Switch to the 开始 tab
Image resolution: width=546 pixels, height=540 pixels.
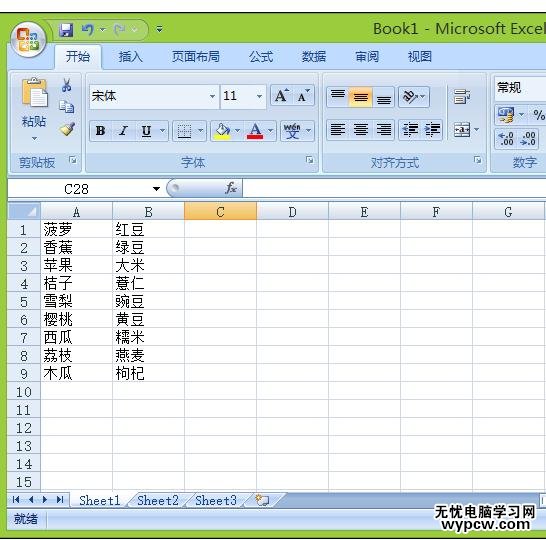[78, 56]
